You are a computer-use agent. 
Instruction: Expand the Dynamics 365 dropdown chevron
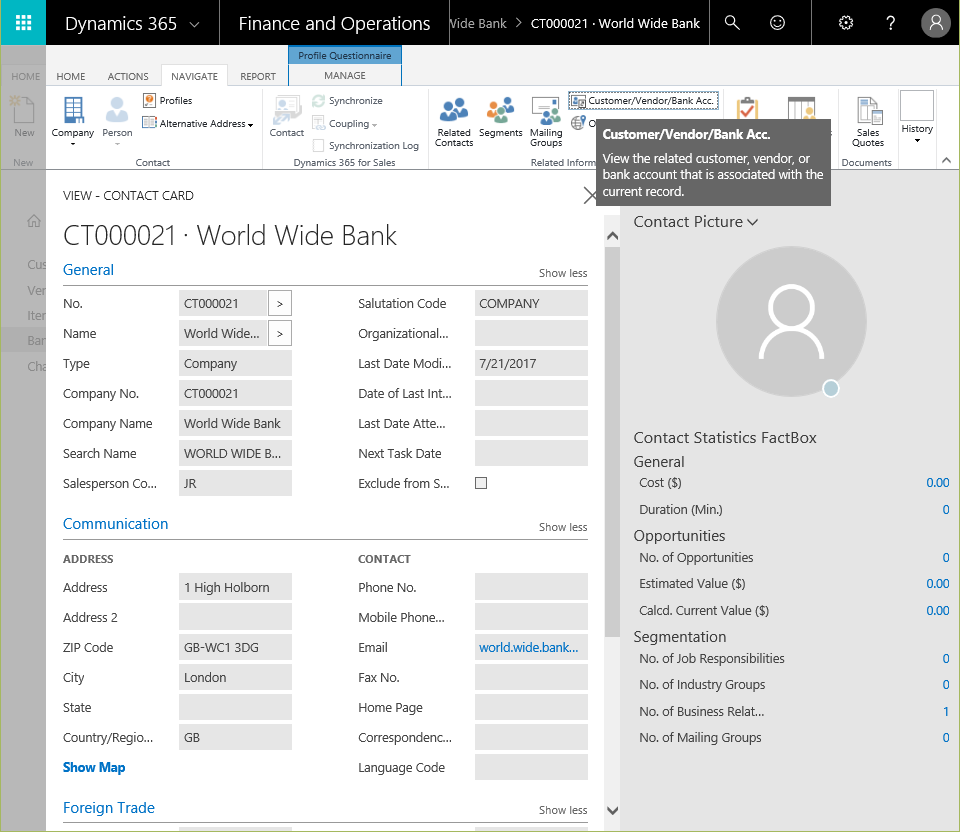194,24
